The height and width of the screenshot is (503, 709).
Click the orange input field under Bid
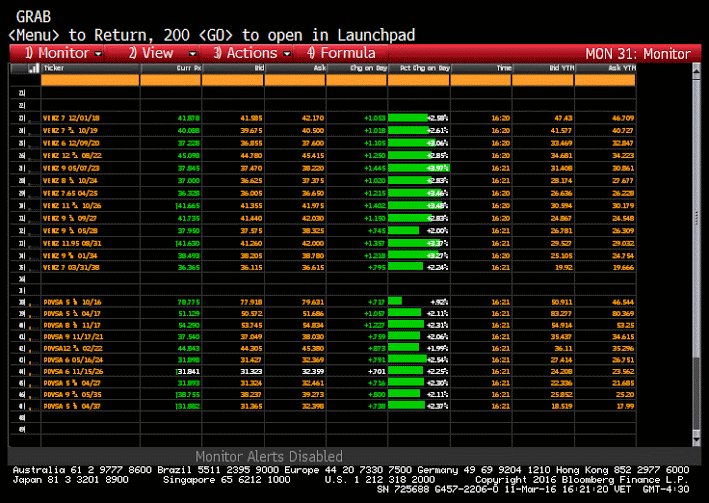tap(233, 80)
